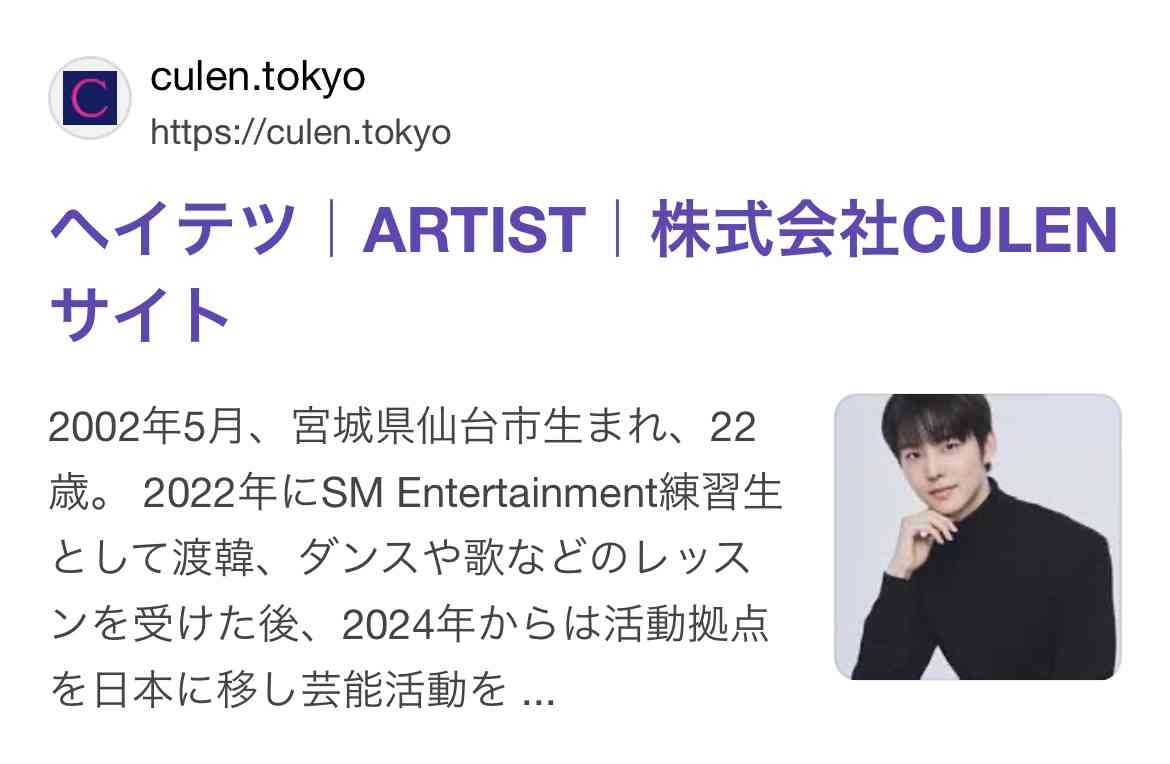
Task: Click the separator bar after ヘイテツ
Action: tap(331, 229)
